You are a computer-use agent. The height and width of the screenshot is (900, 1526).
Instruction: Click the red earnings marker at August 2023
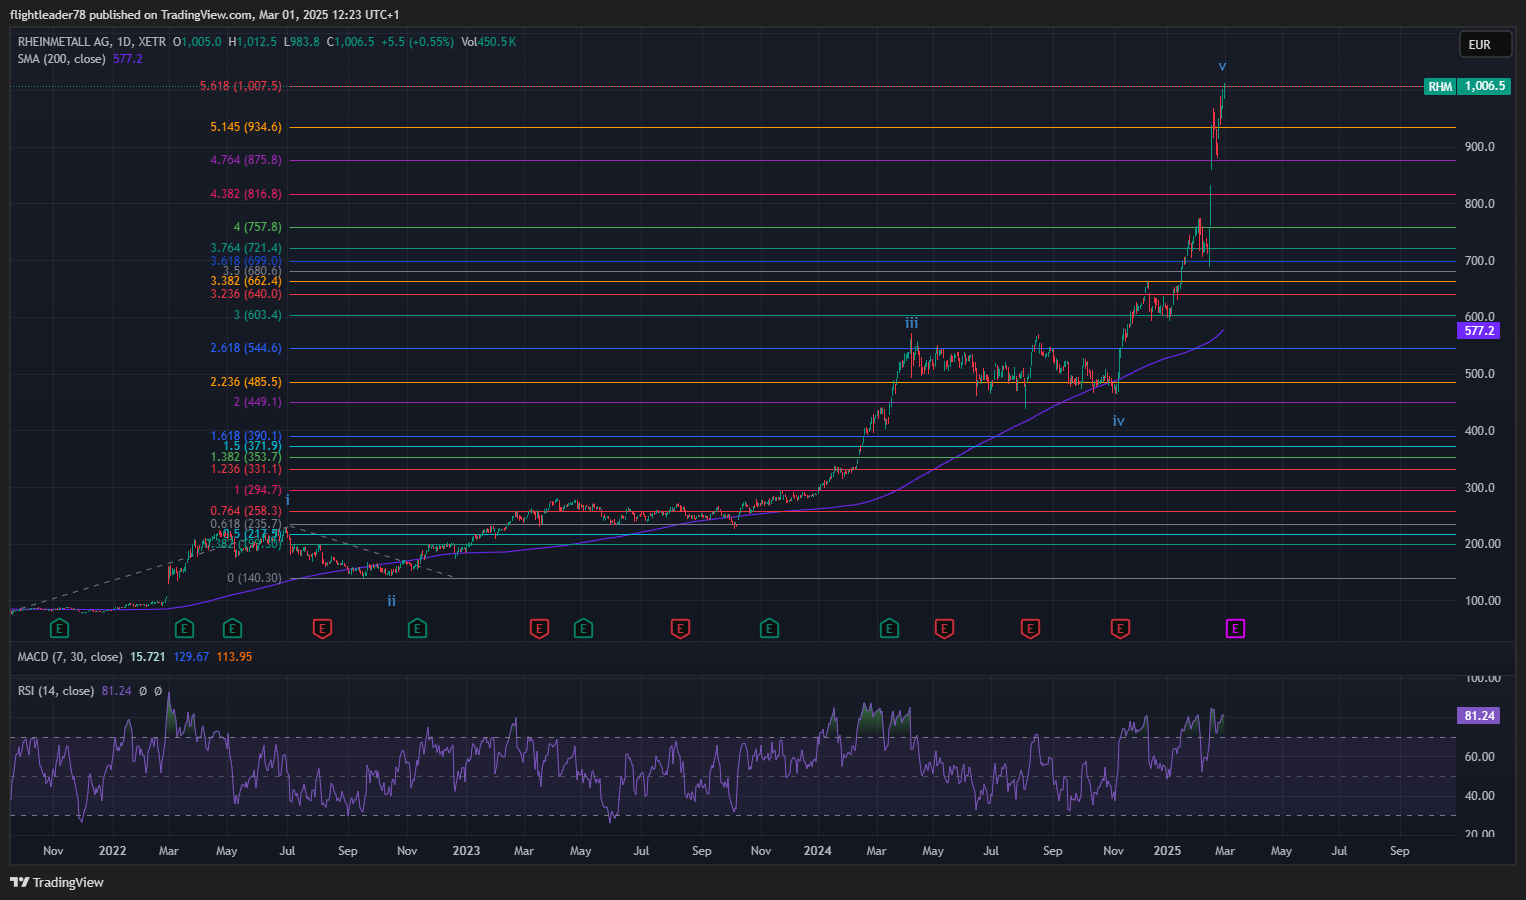680,629
